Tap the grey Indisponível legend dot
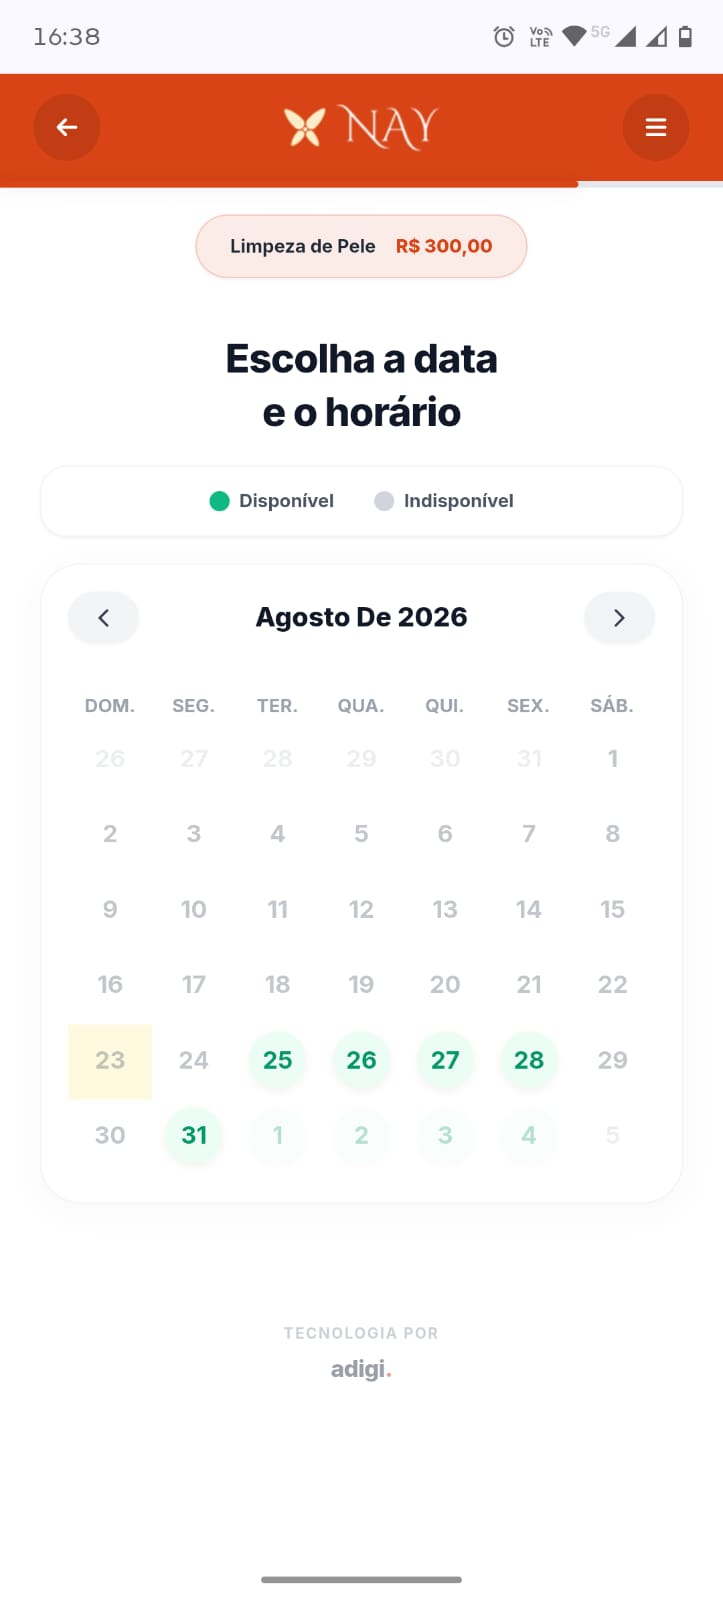Image resolution: width=723 pixels, height=1600 pixels. 384,501
